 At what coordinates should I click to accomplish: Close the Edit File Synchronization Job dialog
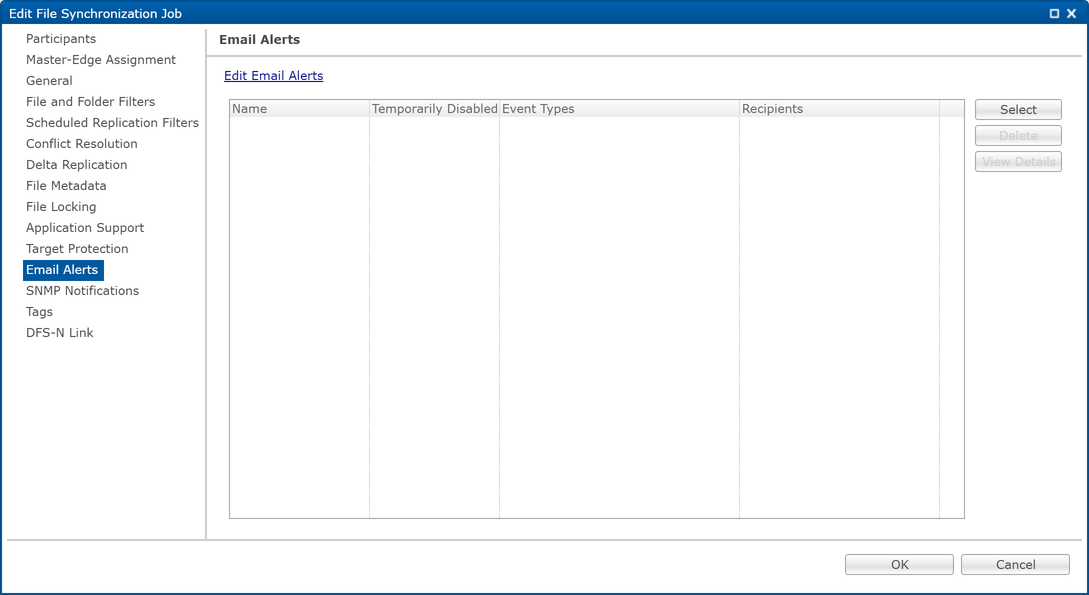1072,13
